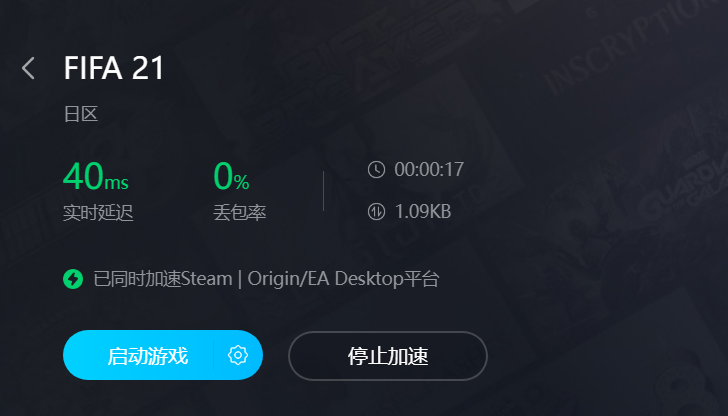728x416 pixels.
Task: Click the 已同时加速 status text
Action: [137, 279]
